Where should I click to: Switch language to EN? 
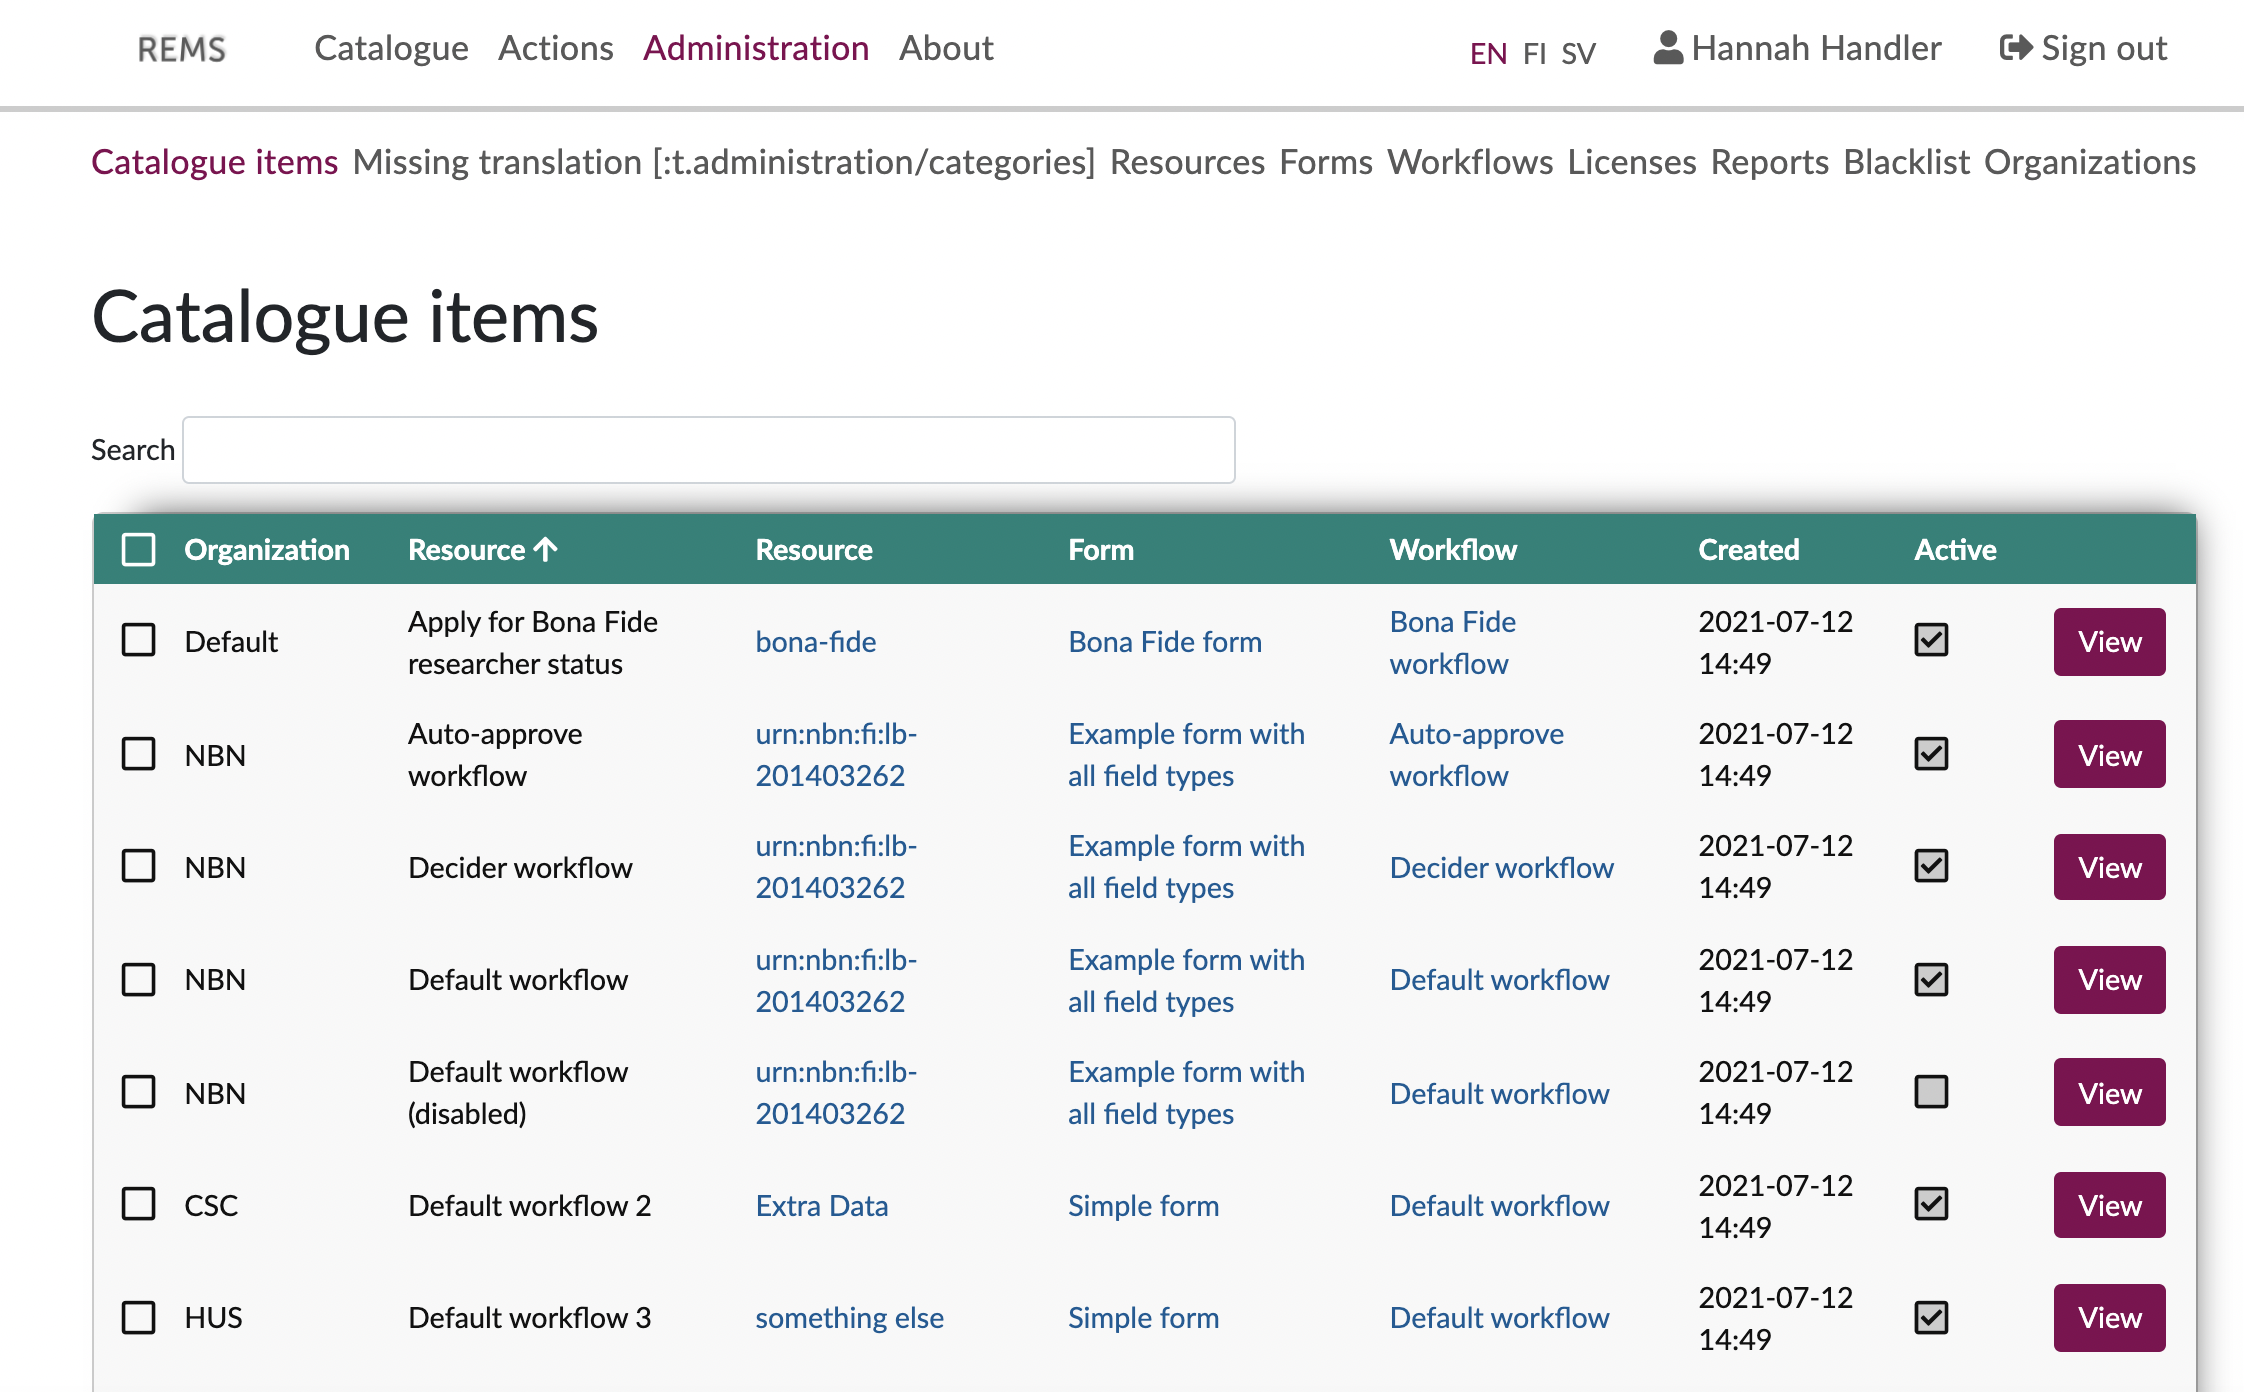pos(1489,53)
